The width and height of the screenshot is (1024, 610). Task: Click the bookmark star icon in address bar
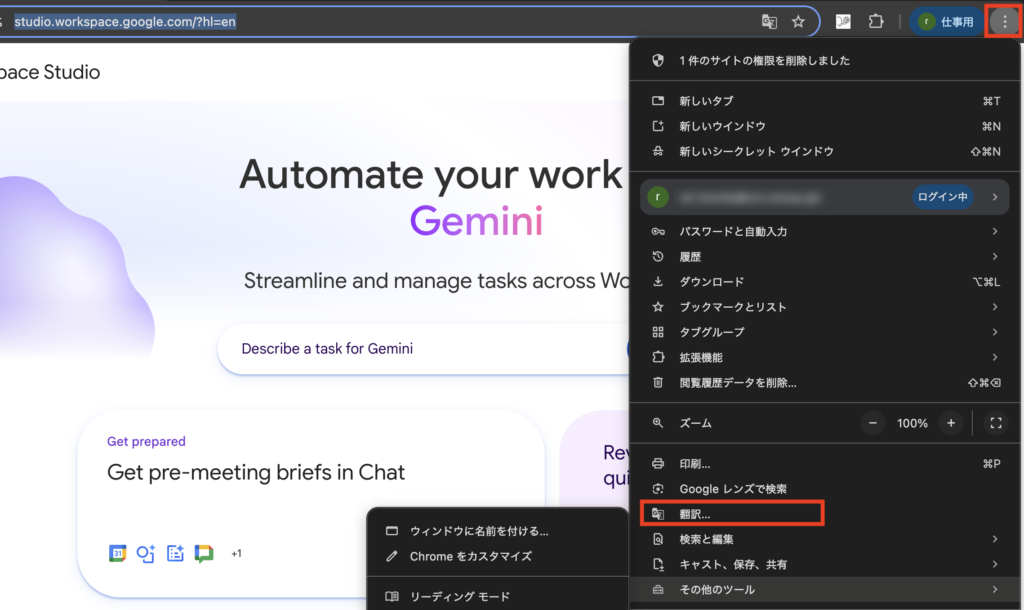click(798, 21)
